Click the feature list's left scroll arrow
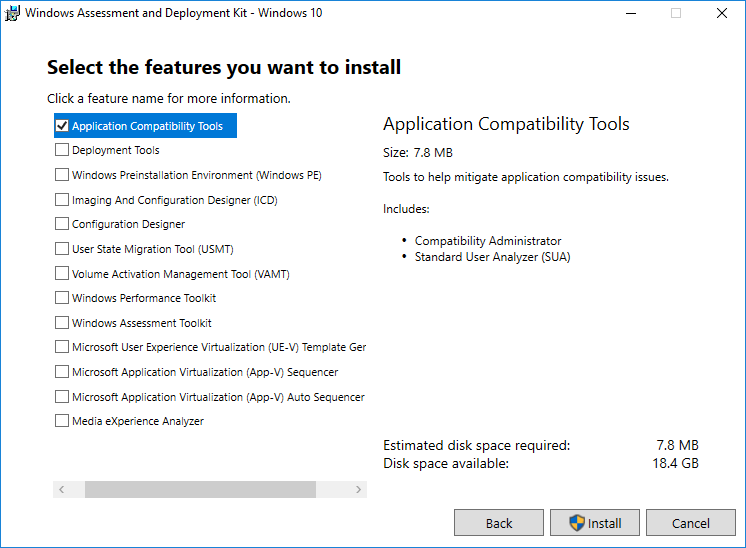746x548 pixels. coord(61,489)
